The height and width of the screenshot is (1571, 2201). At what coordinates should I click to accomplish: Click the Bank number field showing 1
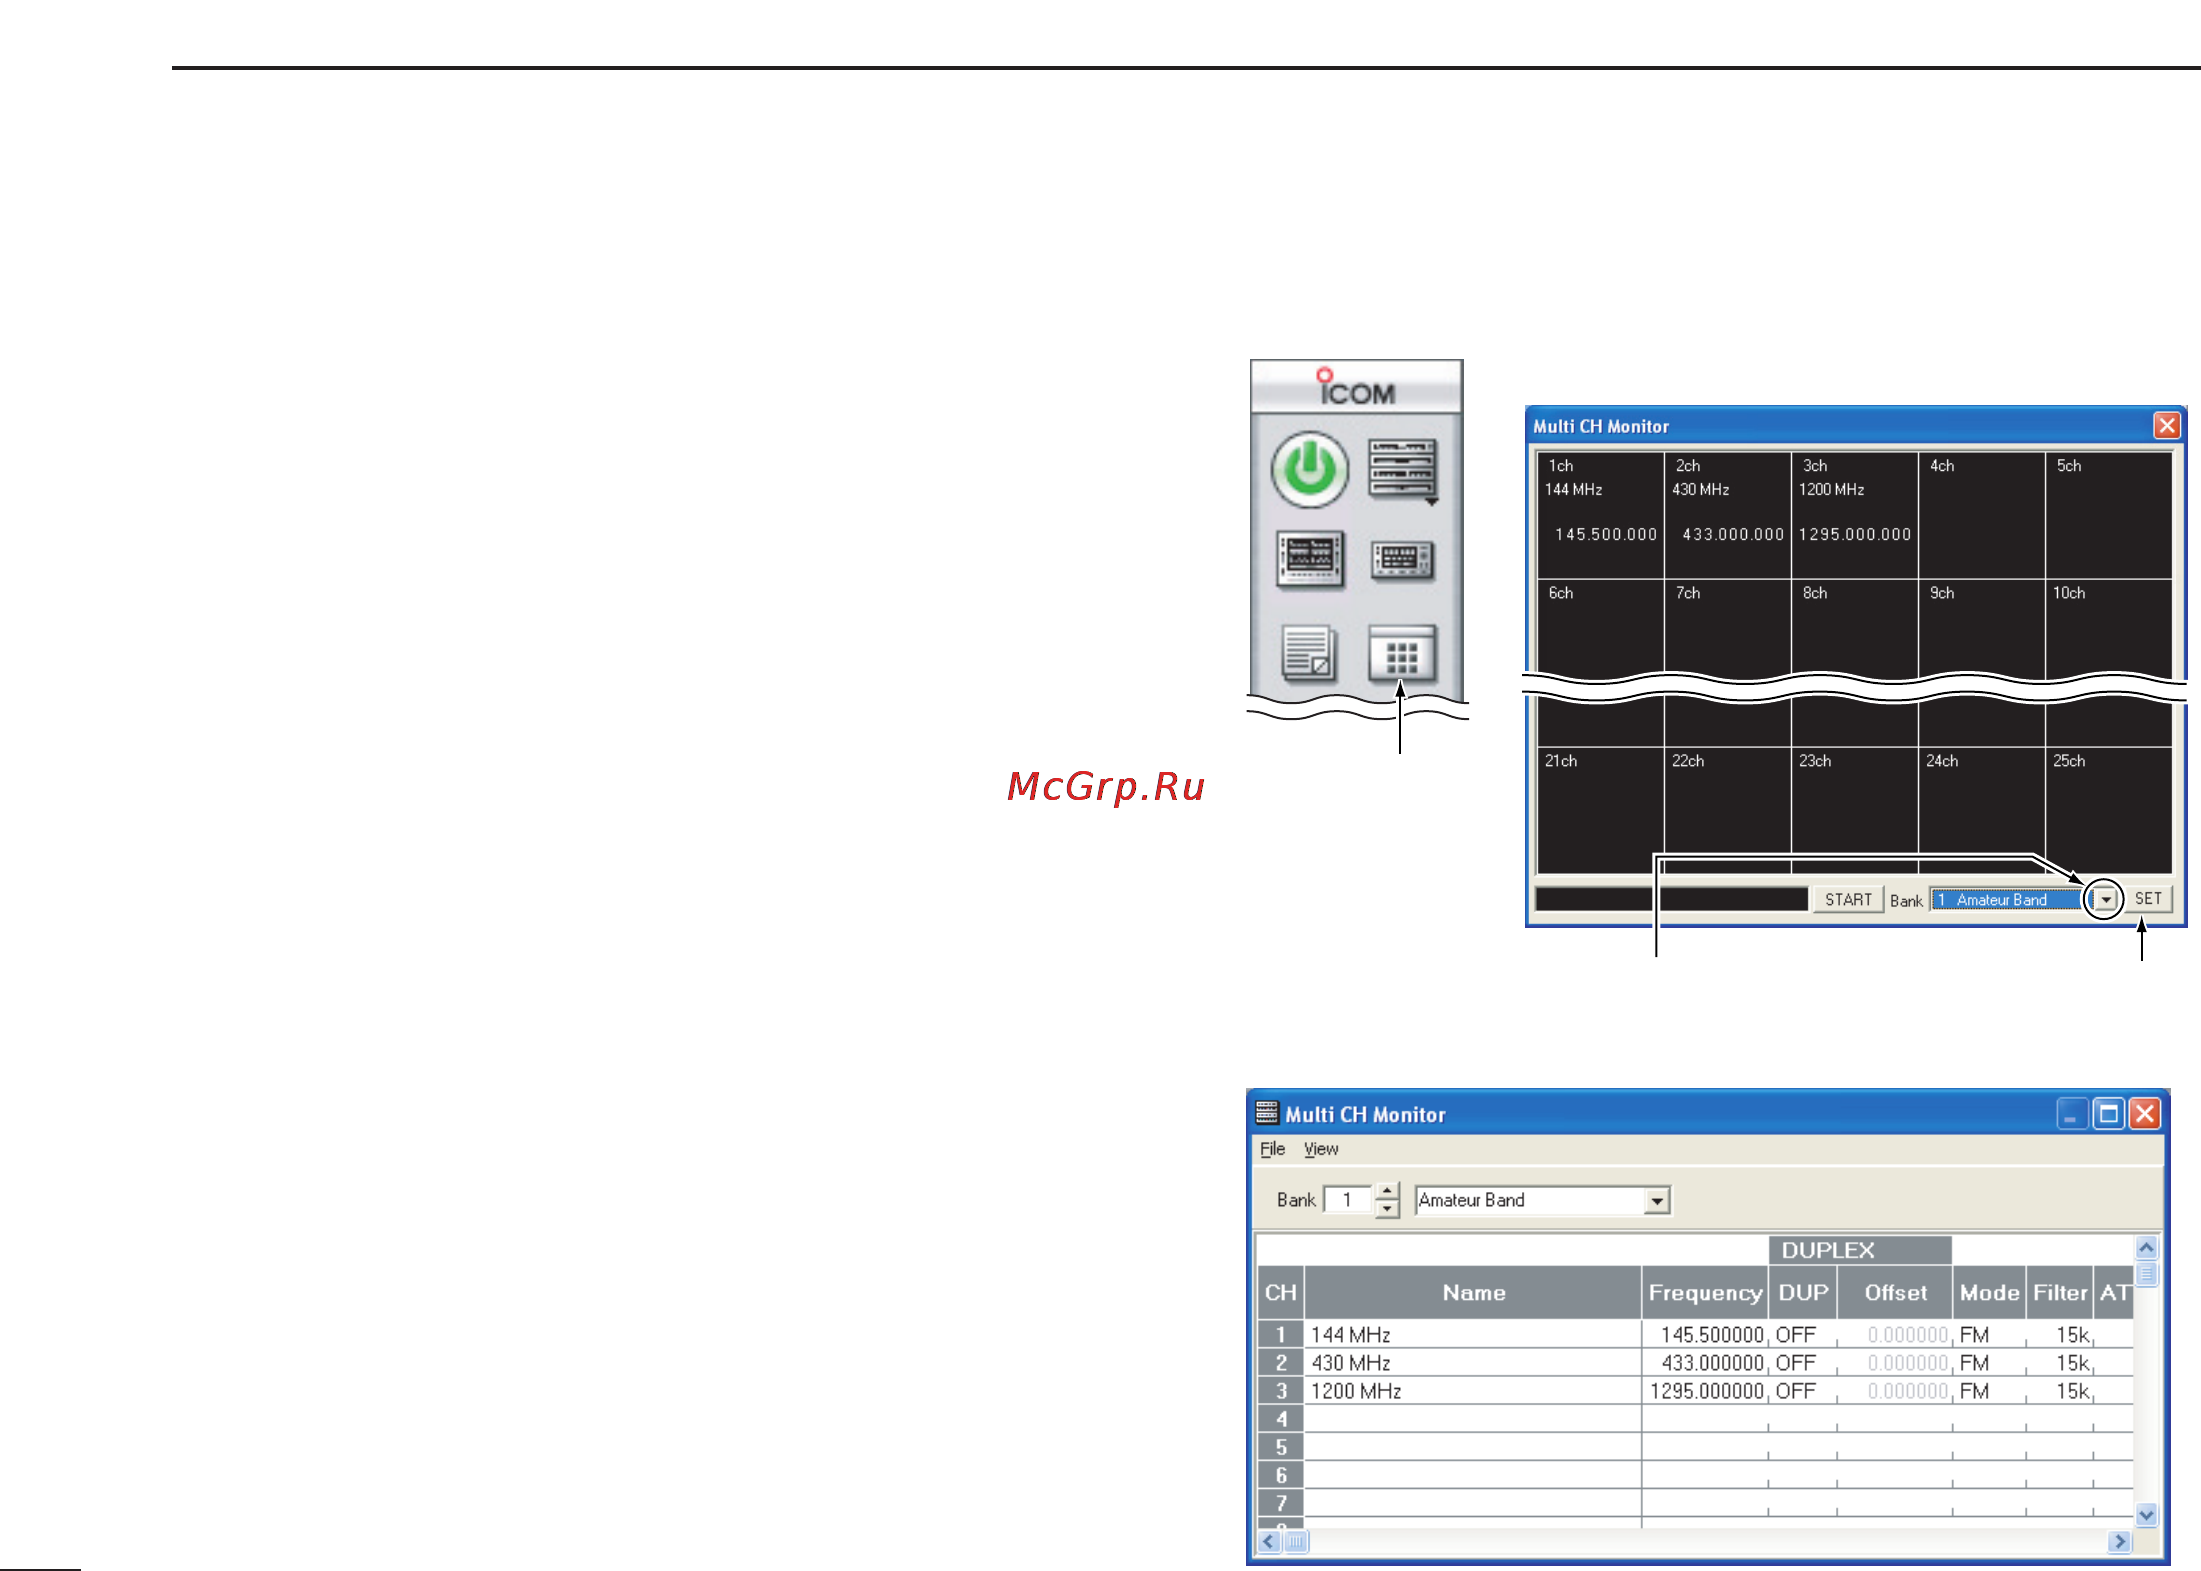point(1348,1199)
